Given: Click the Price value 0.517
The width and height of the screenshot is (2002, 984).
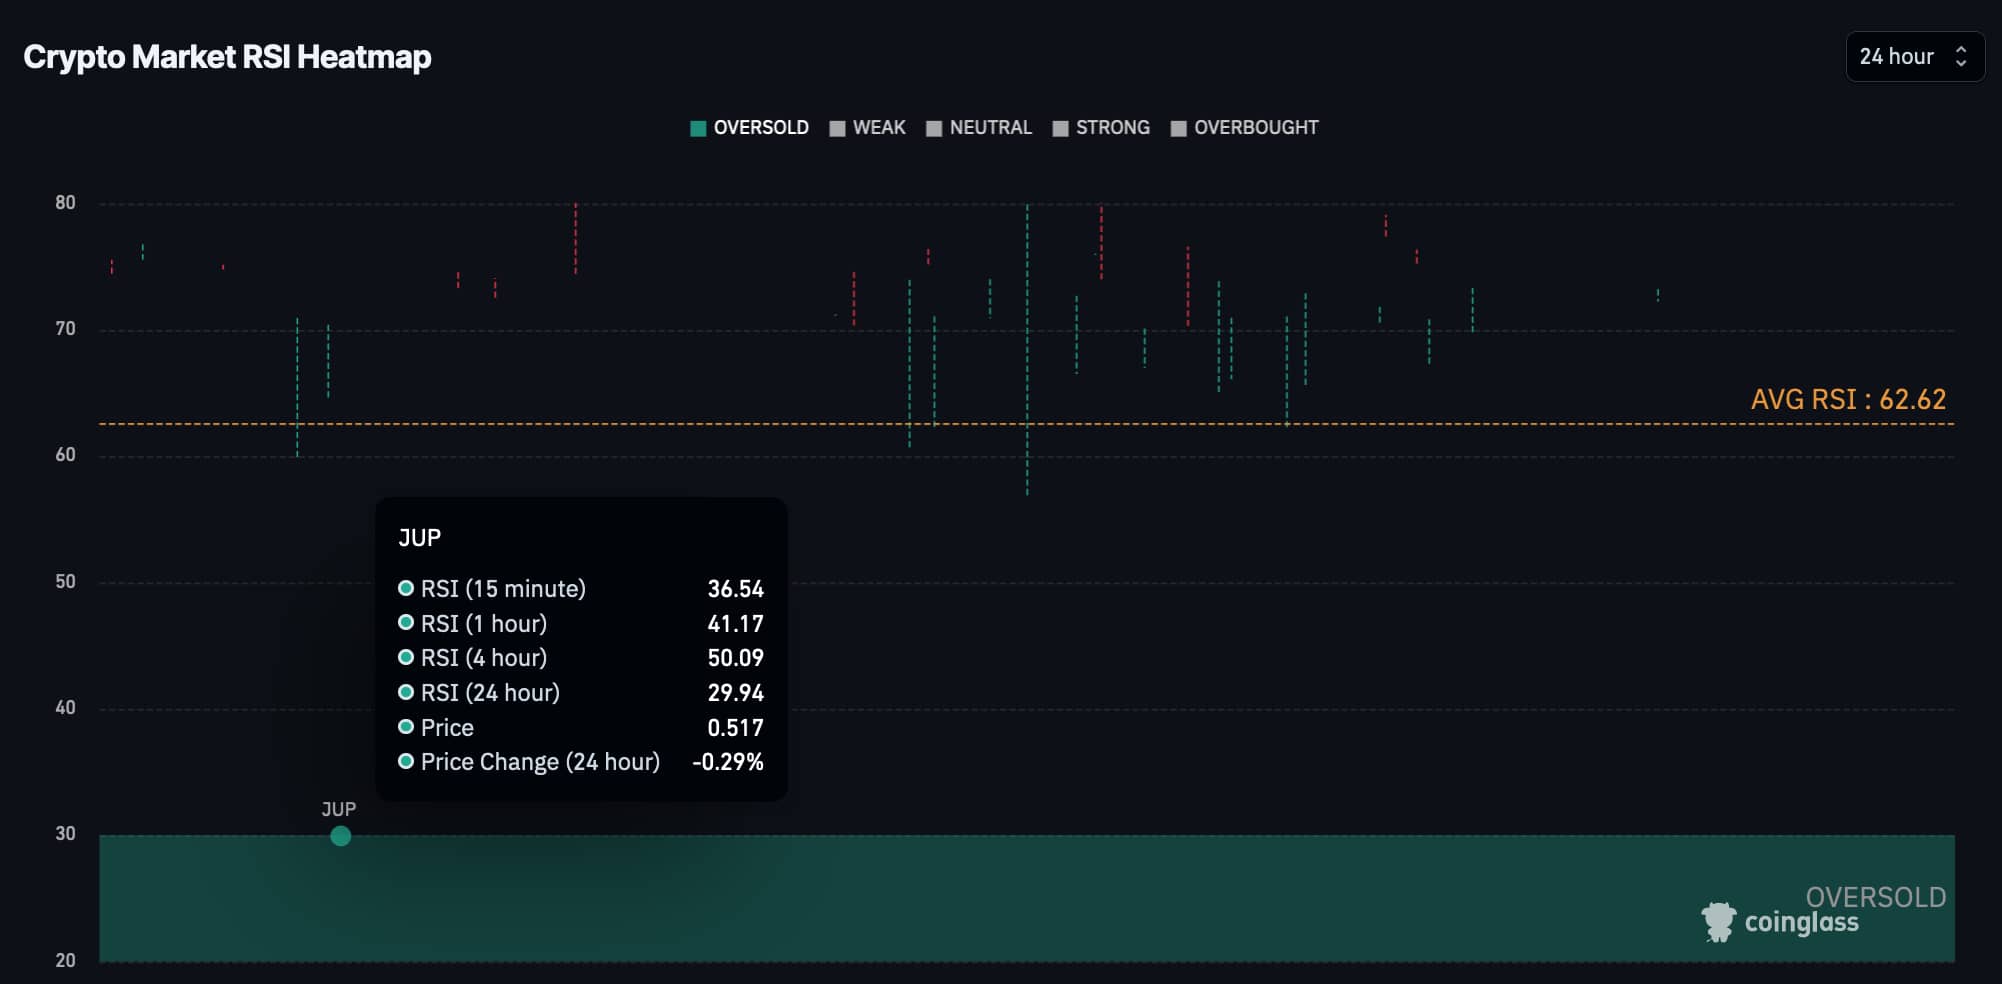Looking at the screenshot, I should pos(735,728).
